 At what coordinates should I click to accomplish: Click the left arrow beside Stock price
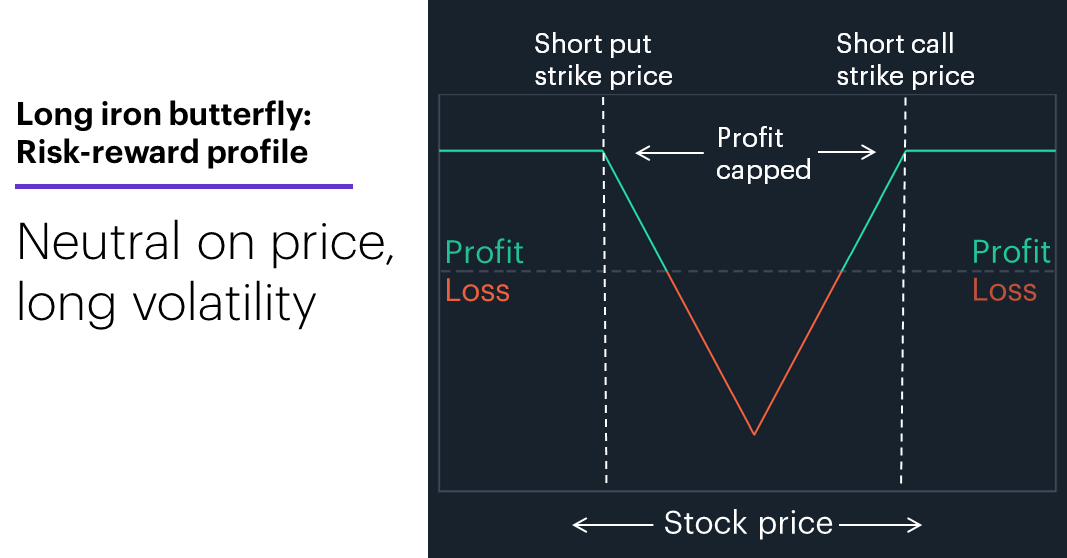pos(612,525)
